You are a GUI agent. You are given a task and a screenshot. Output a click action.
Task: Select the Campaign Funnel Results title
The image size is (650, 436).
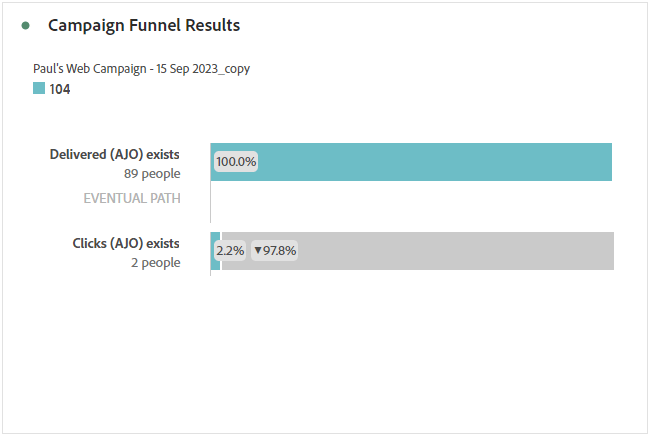(x=144, y=25)
